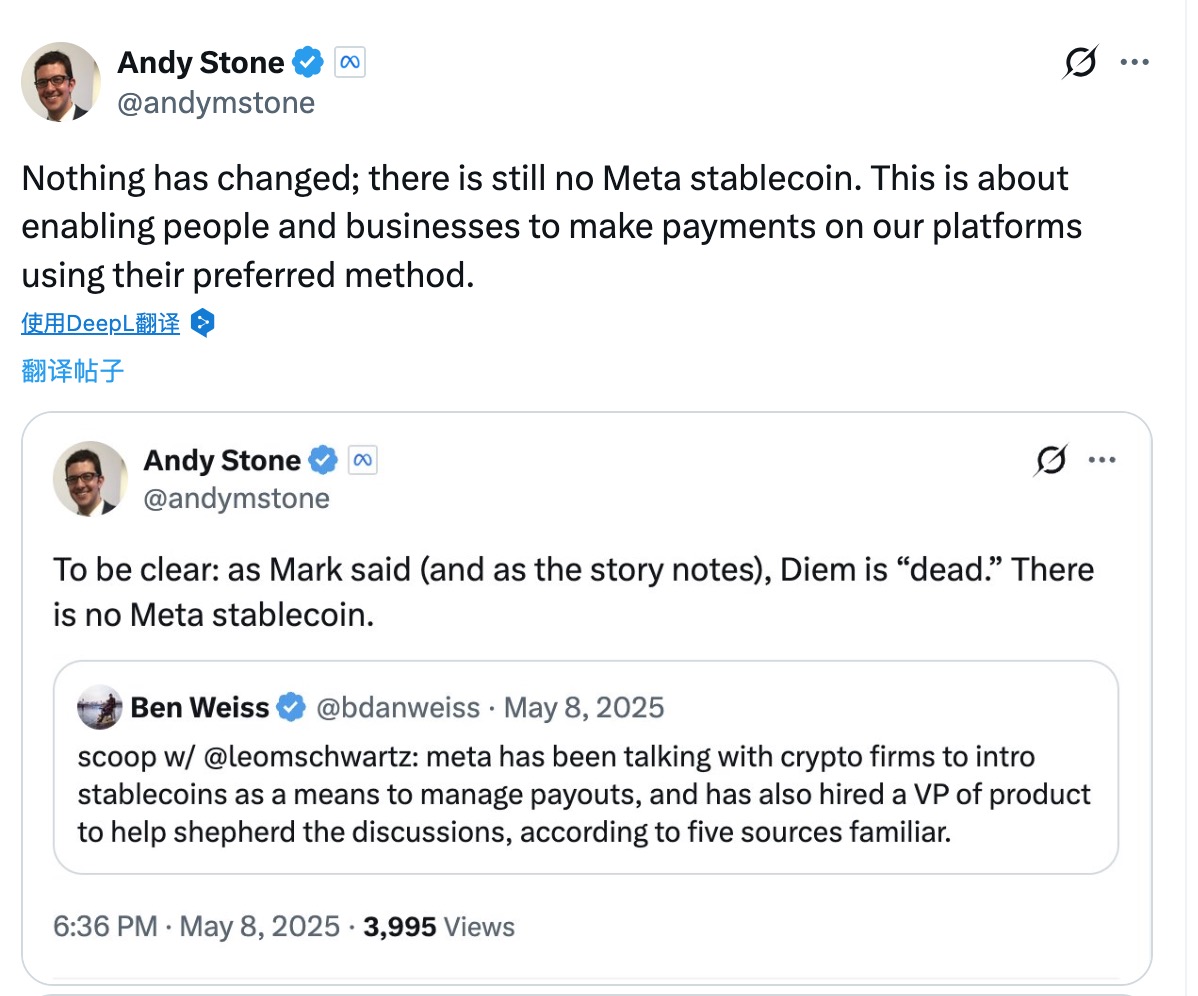Click the blue DeepL logo icon
This screenshot has height=996, width=1198.
point(202,323)
